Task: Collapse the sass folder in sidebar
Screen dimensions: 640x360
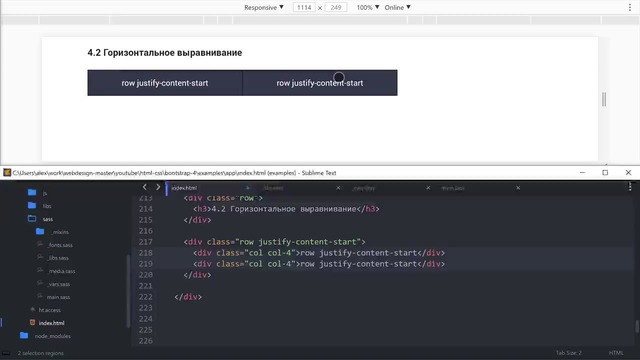Action: pos(48,219)
